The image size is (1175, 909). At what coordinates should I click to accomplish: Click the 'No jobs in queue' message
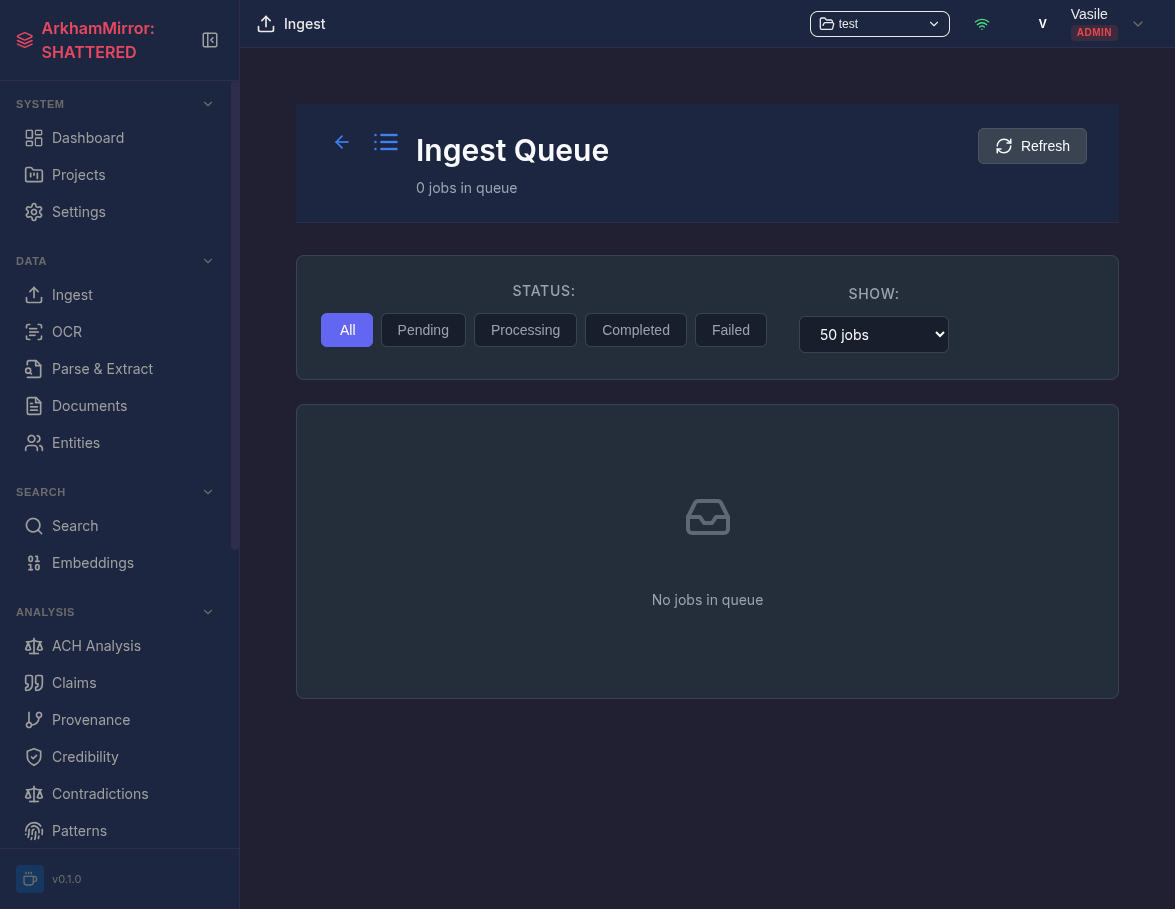(x=707, y=600)
